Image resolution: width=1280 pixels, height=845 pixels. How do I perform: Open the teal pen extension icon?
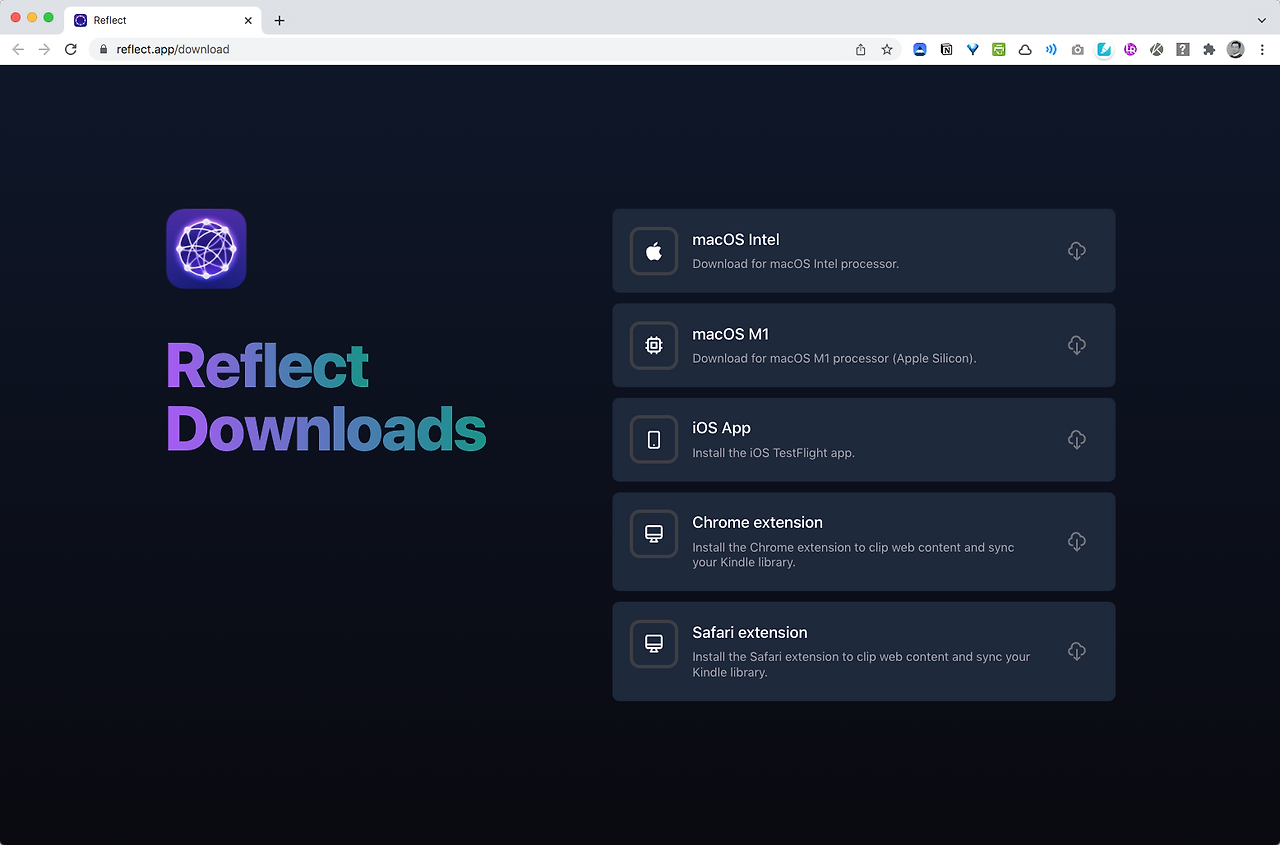tap(1104, 49)
